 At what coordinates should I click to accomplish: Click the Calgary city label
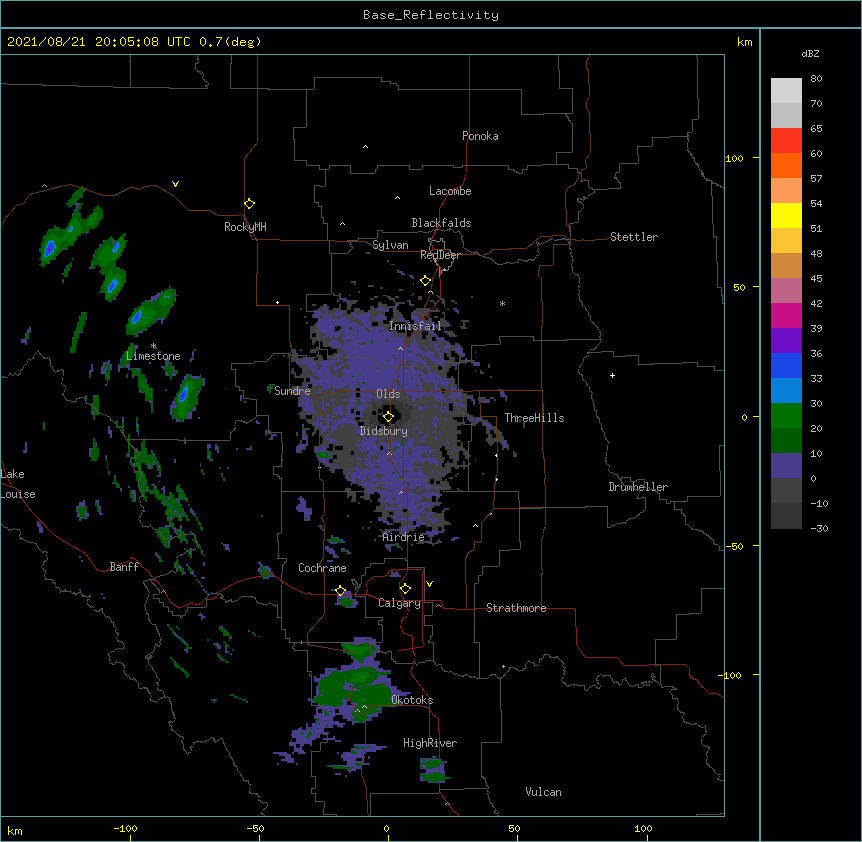(x=399, y=603)
